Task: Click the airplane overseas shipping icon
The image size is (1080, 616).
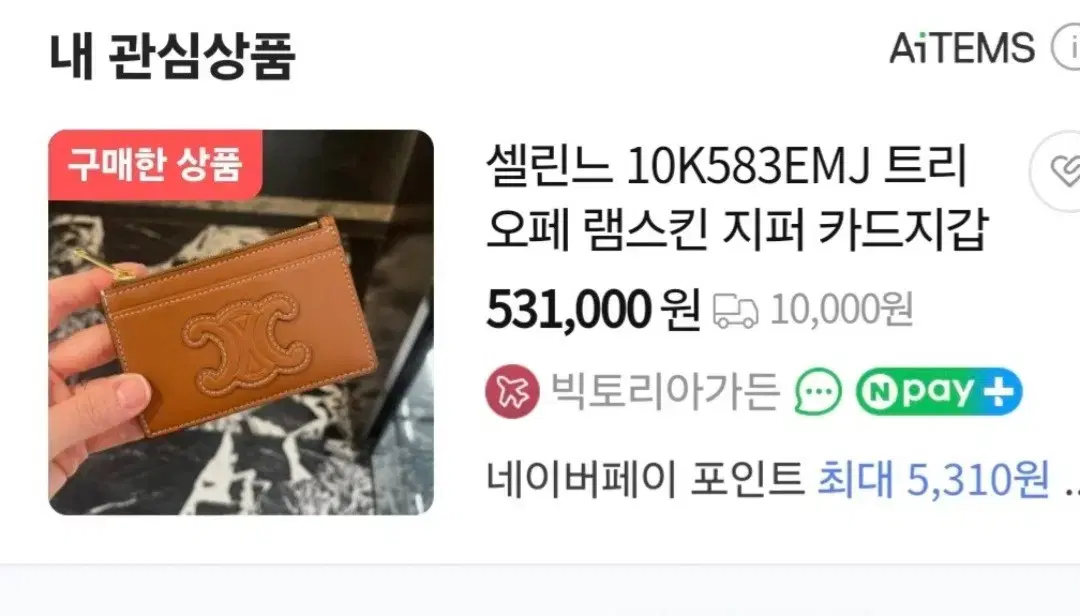Action: pyautogui.click(x=512, y=391)
